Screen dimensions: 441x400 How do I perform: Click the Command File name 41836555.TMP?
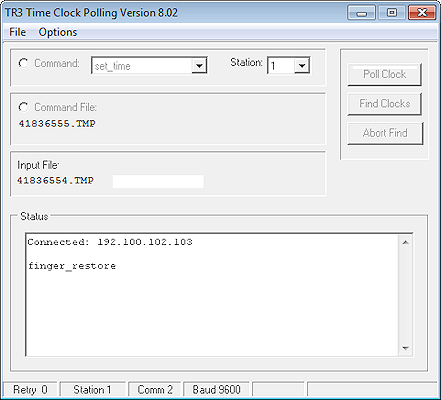coord(57,124)
